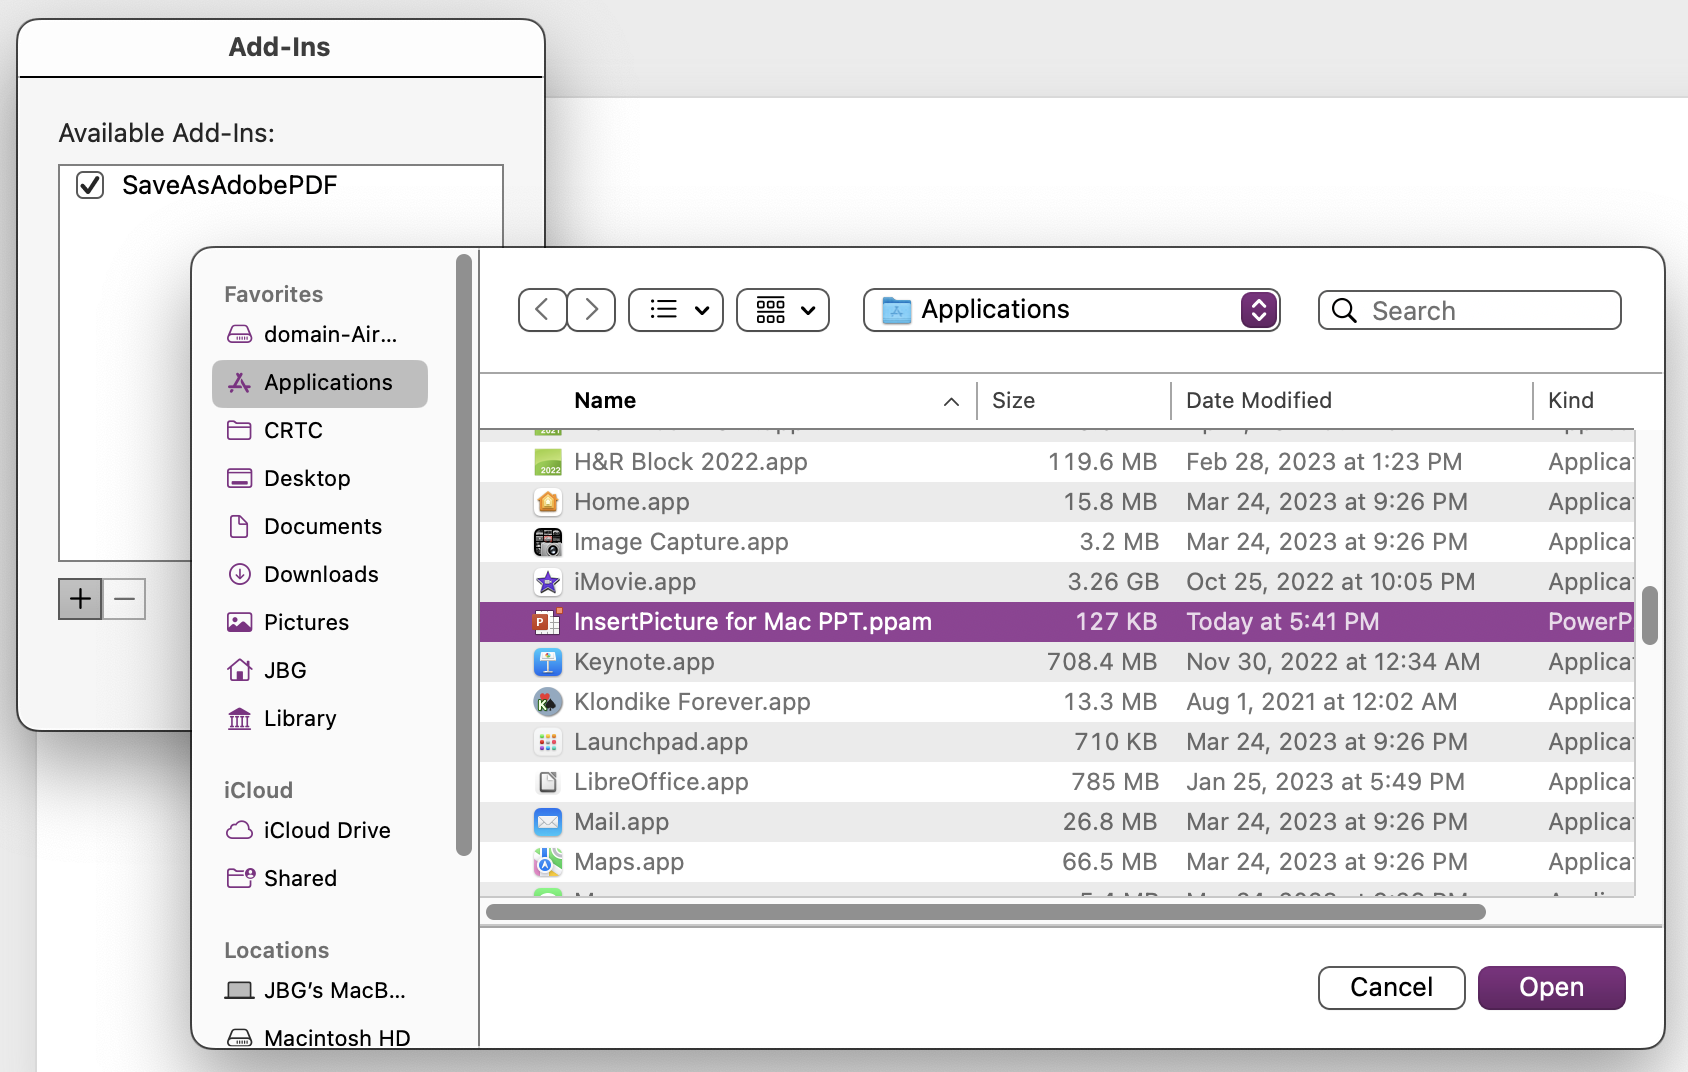Click the Pictures sidebar icon
1688x1072 pixels.
point(239,622)
